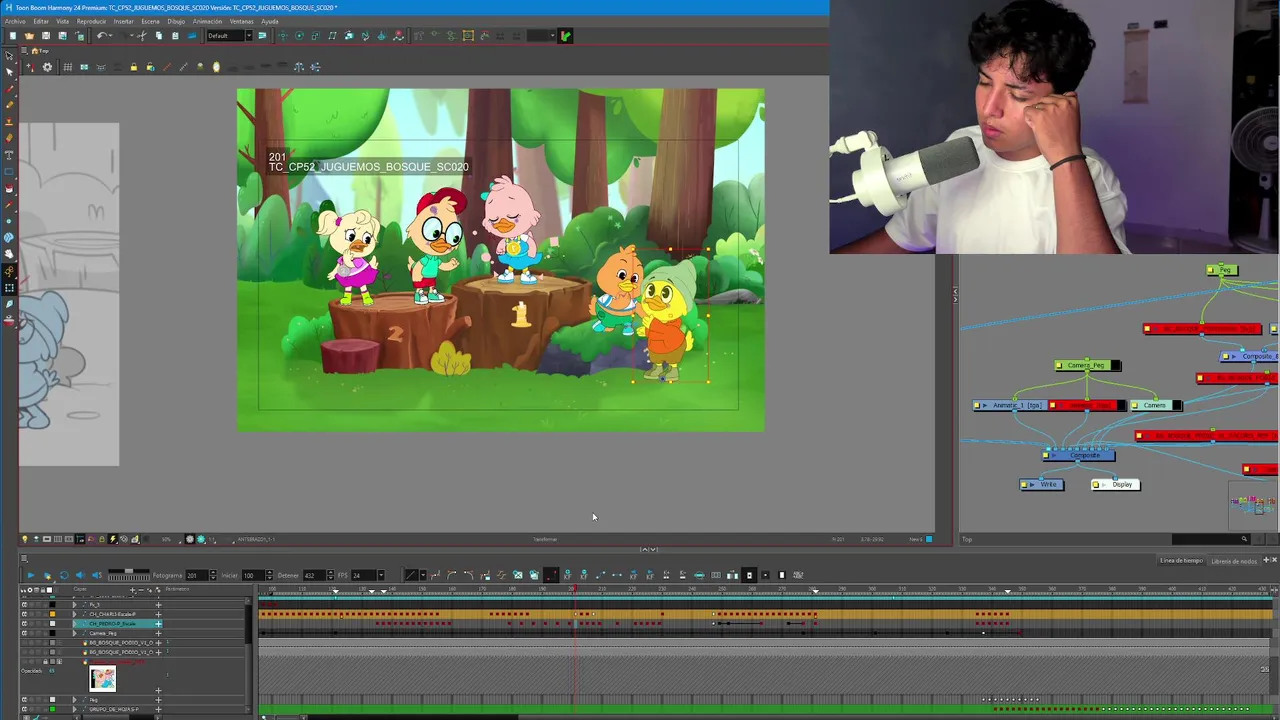The height and width of the screenshot is (720, 1280).
Task: Click the Open scene folder icon
Action: click(30, 36)
